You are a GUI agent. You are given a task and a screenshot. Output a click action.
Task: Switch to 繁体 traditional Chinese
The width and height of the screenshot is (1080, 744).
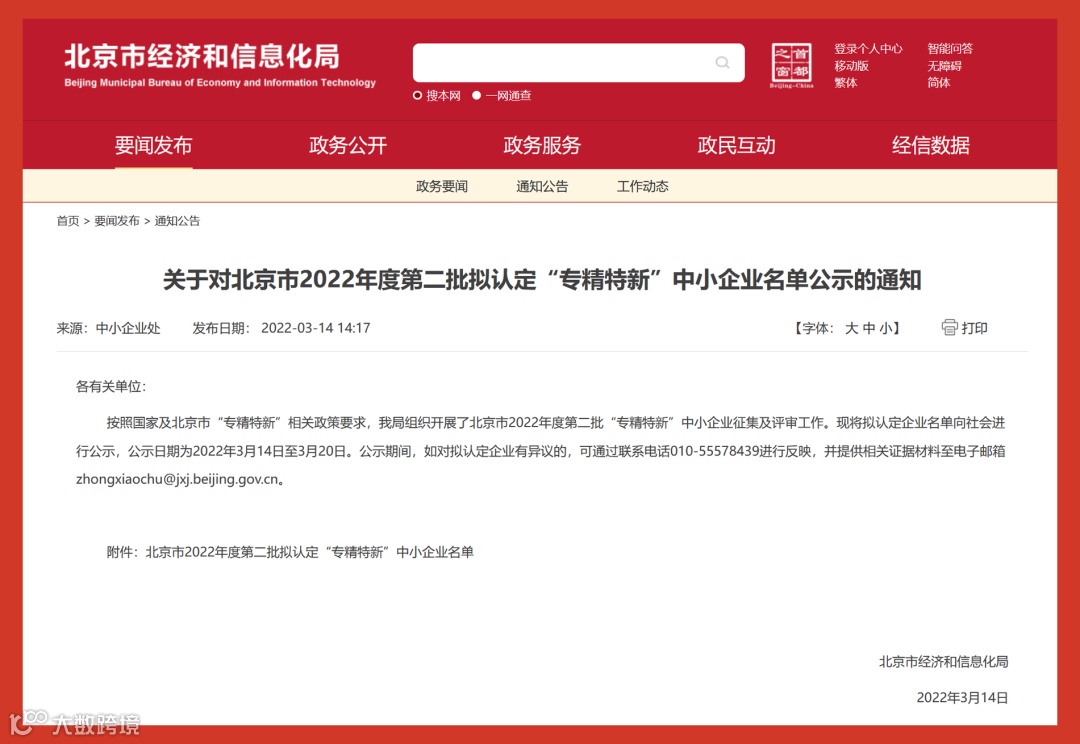(846, 82)
